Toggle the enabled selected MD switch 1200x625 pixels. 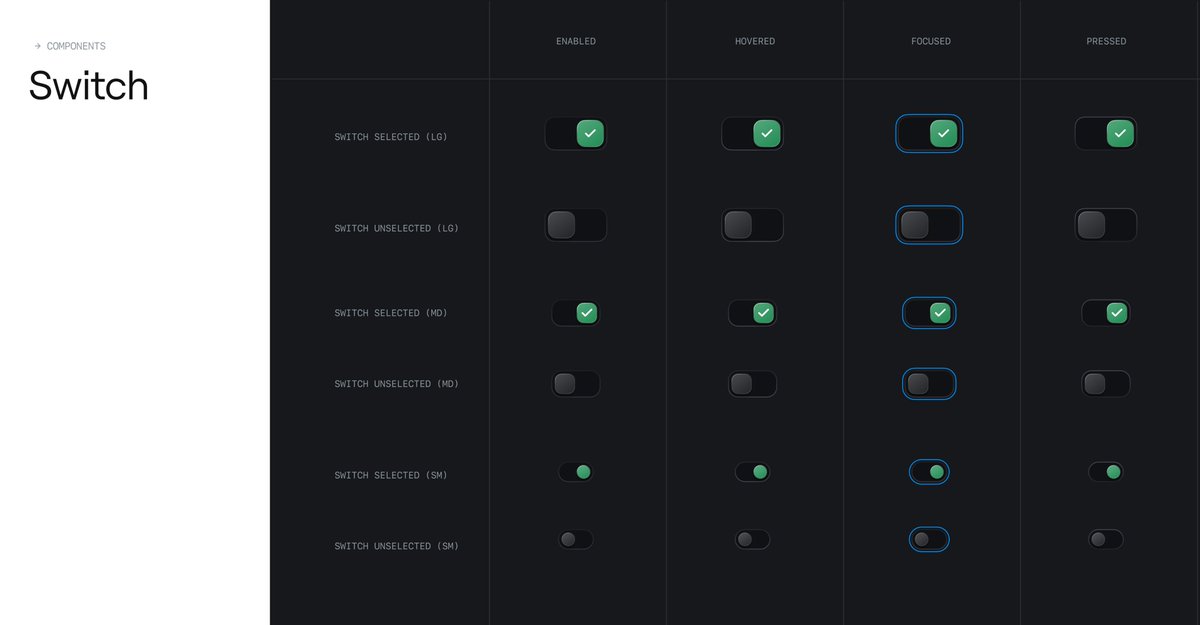coord(576,313)
